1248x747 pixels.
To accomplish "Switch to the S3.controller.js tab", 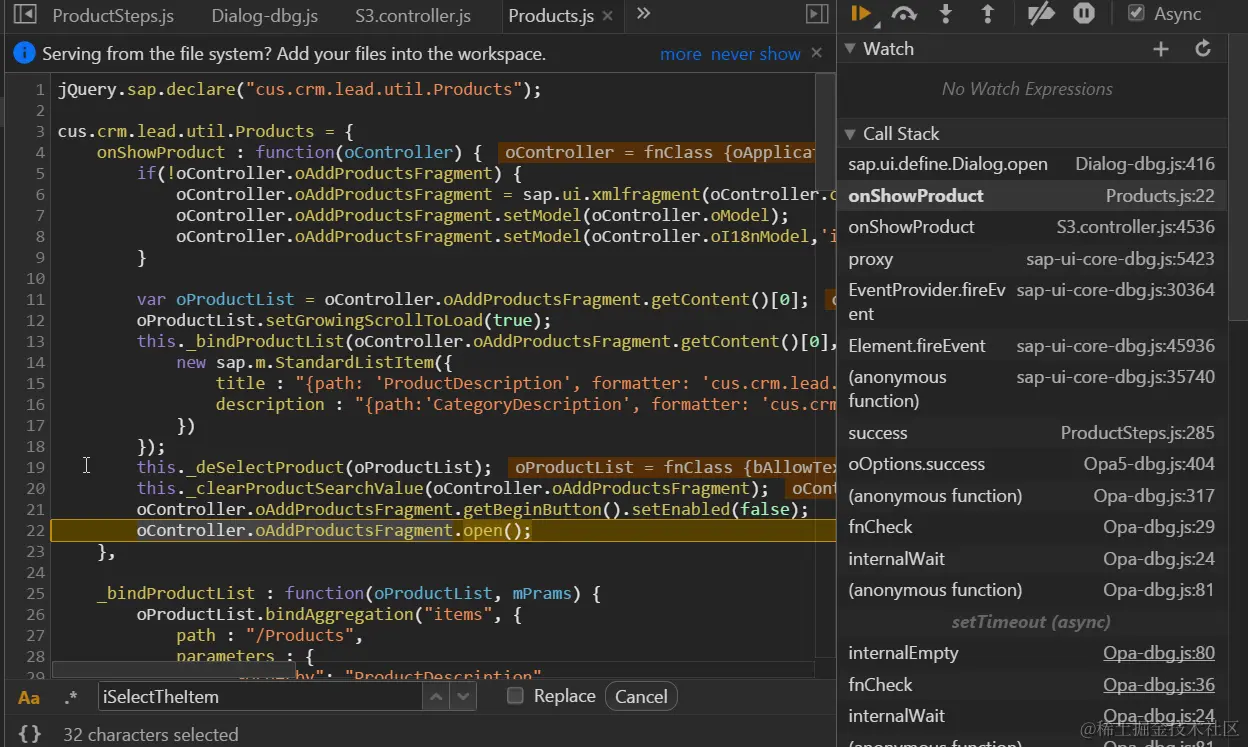I will (413, 15).
